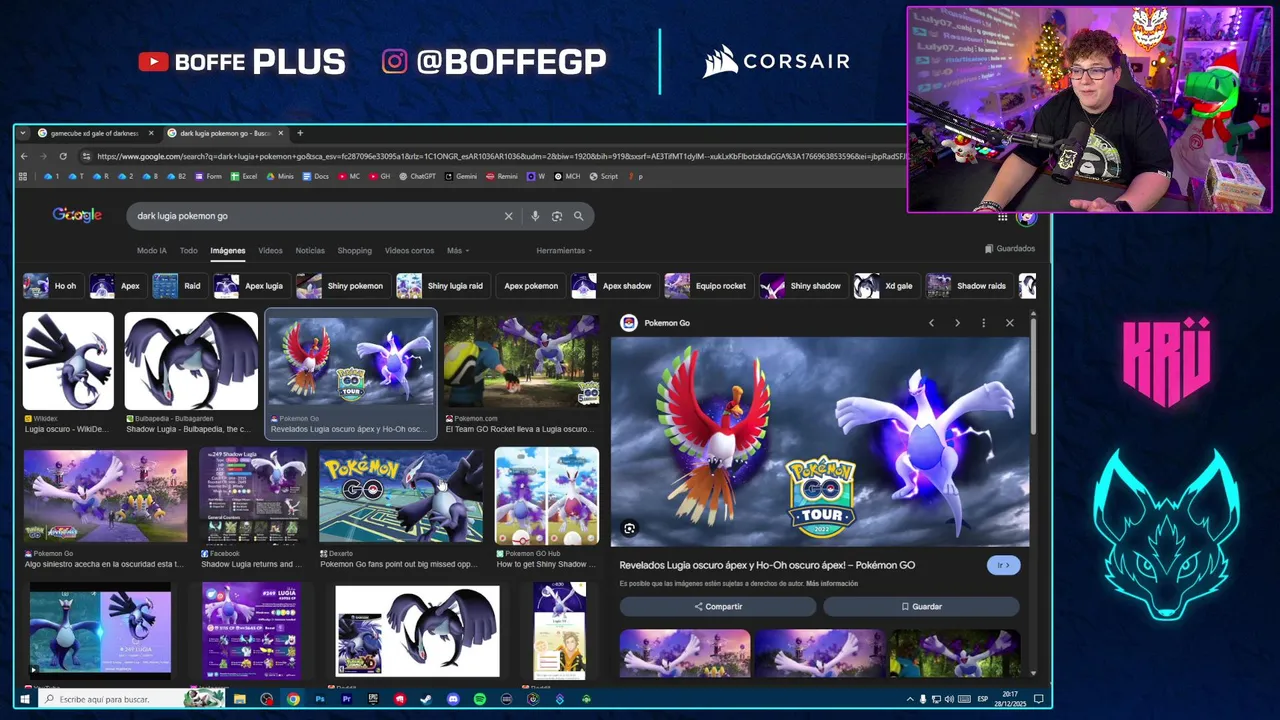Image resolution: width=1280 pixels, height=720 pixels.
Task: Select the Videos cortos search tab
Action: coord(409,250)
